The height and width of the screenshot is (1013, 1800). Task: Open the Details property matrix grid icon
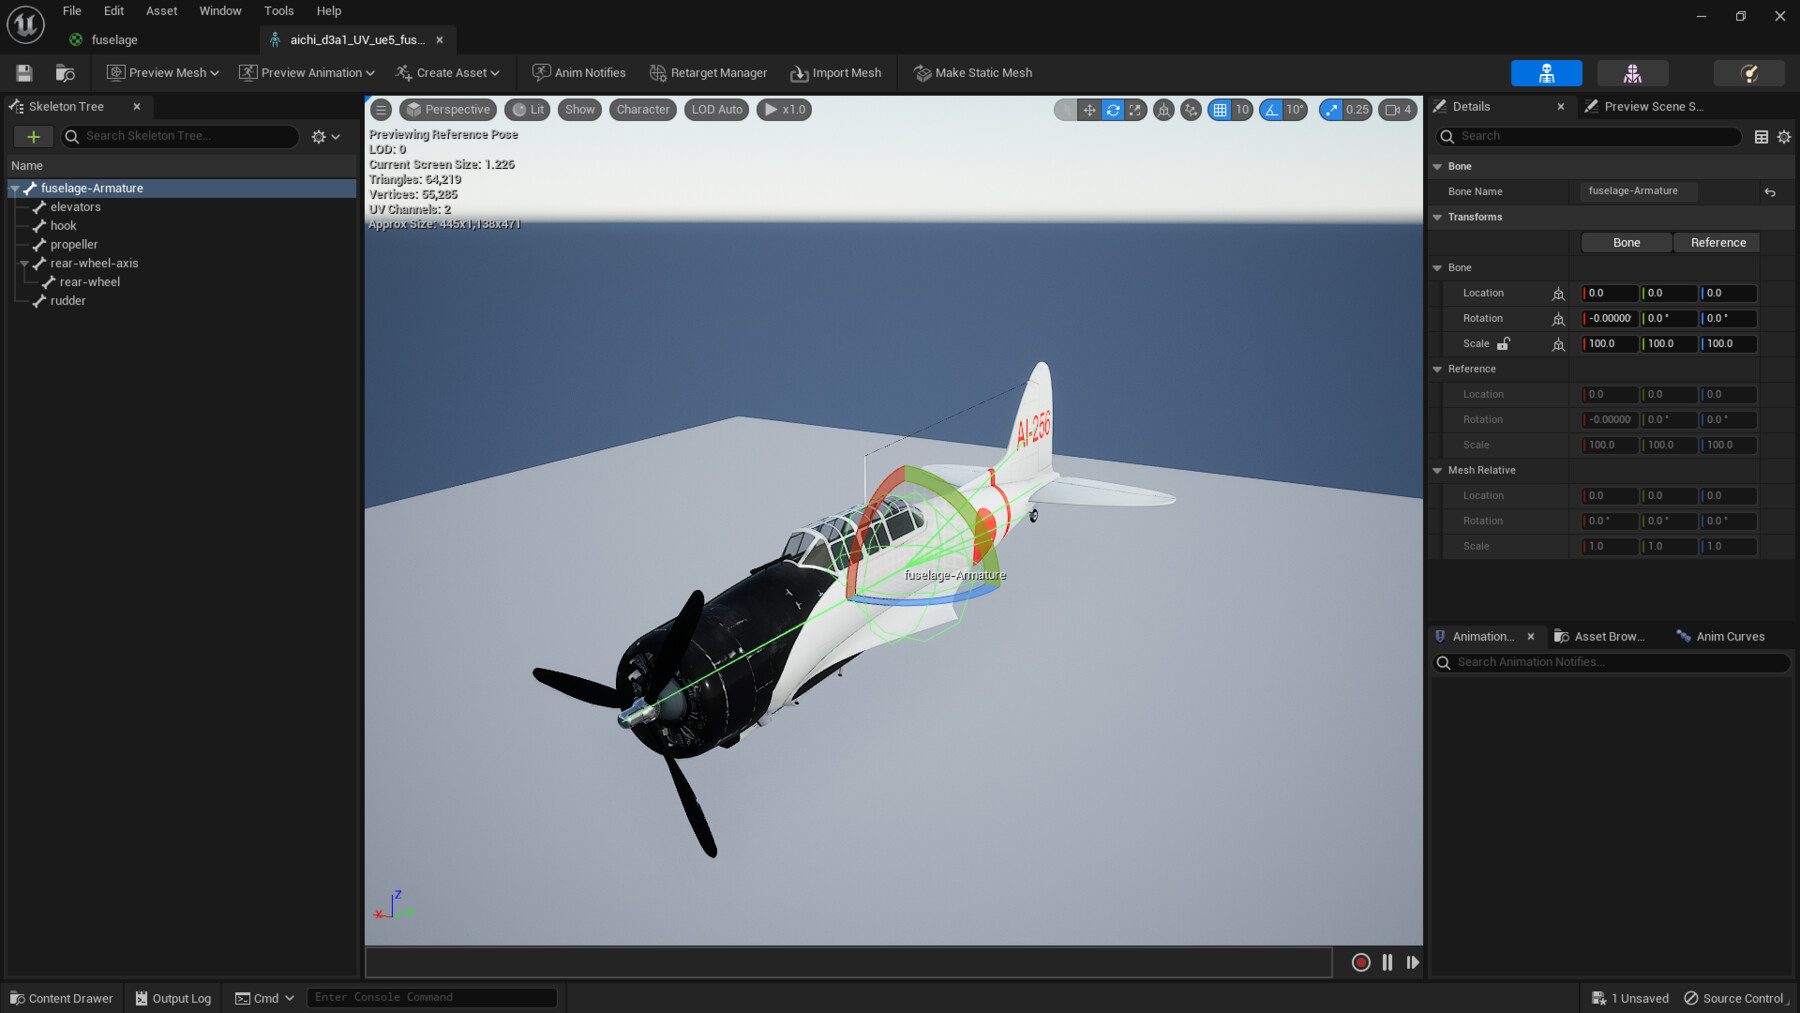tap(1761, 137)
